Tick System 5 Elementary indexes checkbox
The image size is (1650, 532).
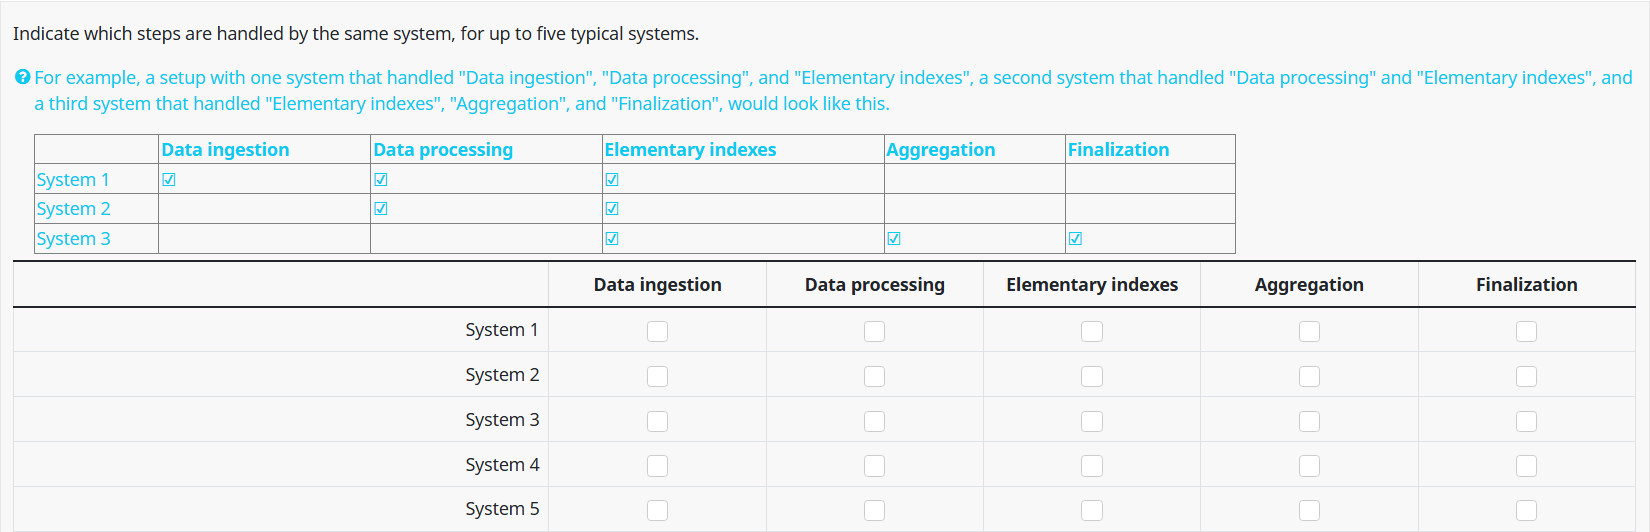pos(1092,510)
